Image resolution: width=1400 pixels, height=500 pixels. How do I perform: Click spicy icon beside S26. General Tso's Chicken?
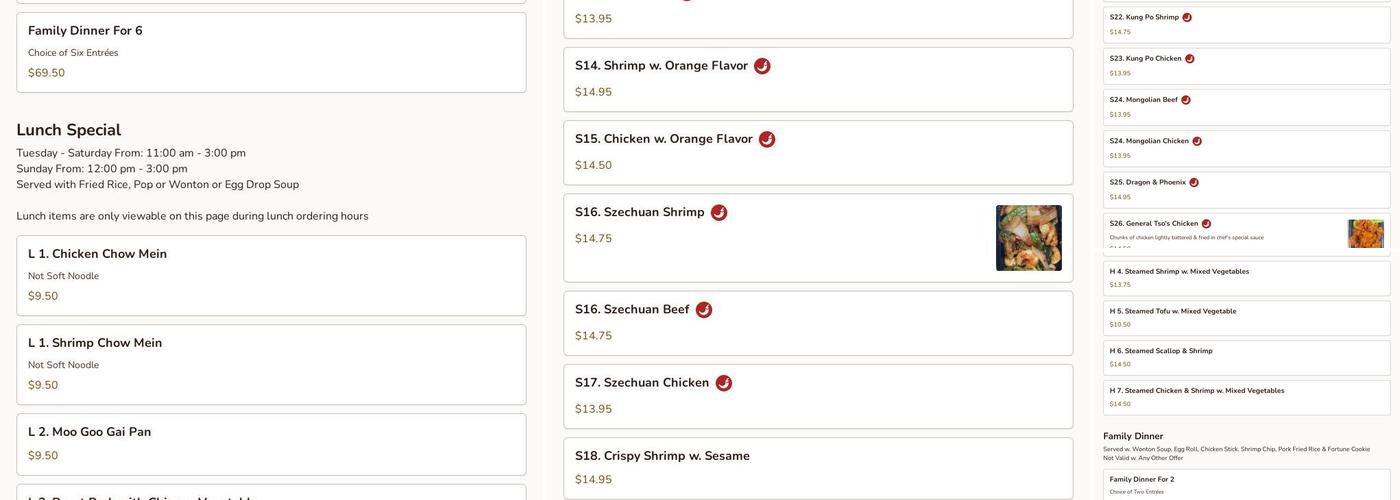coord(1206,224)
